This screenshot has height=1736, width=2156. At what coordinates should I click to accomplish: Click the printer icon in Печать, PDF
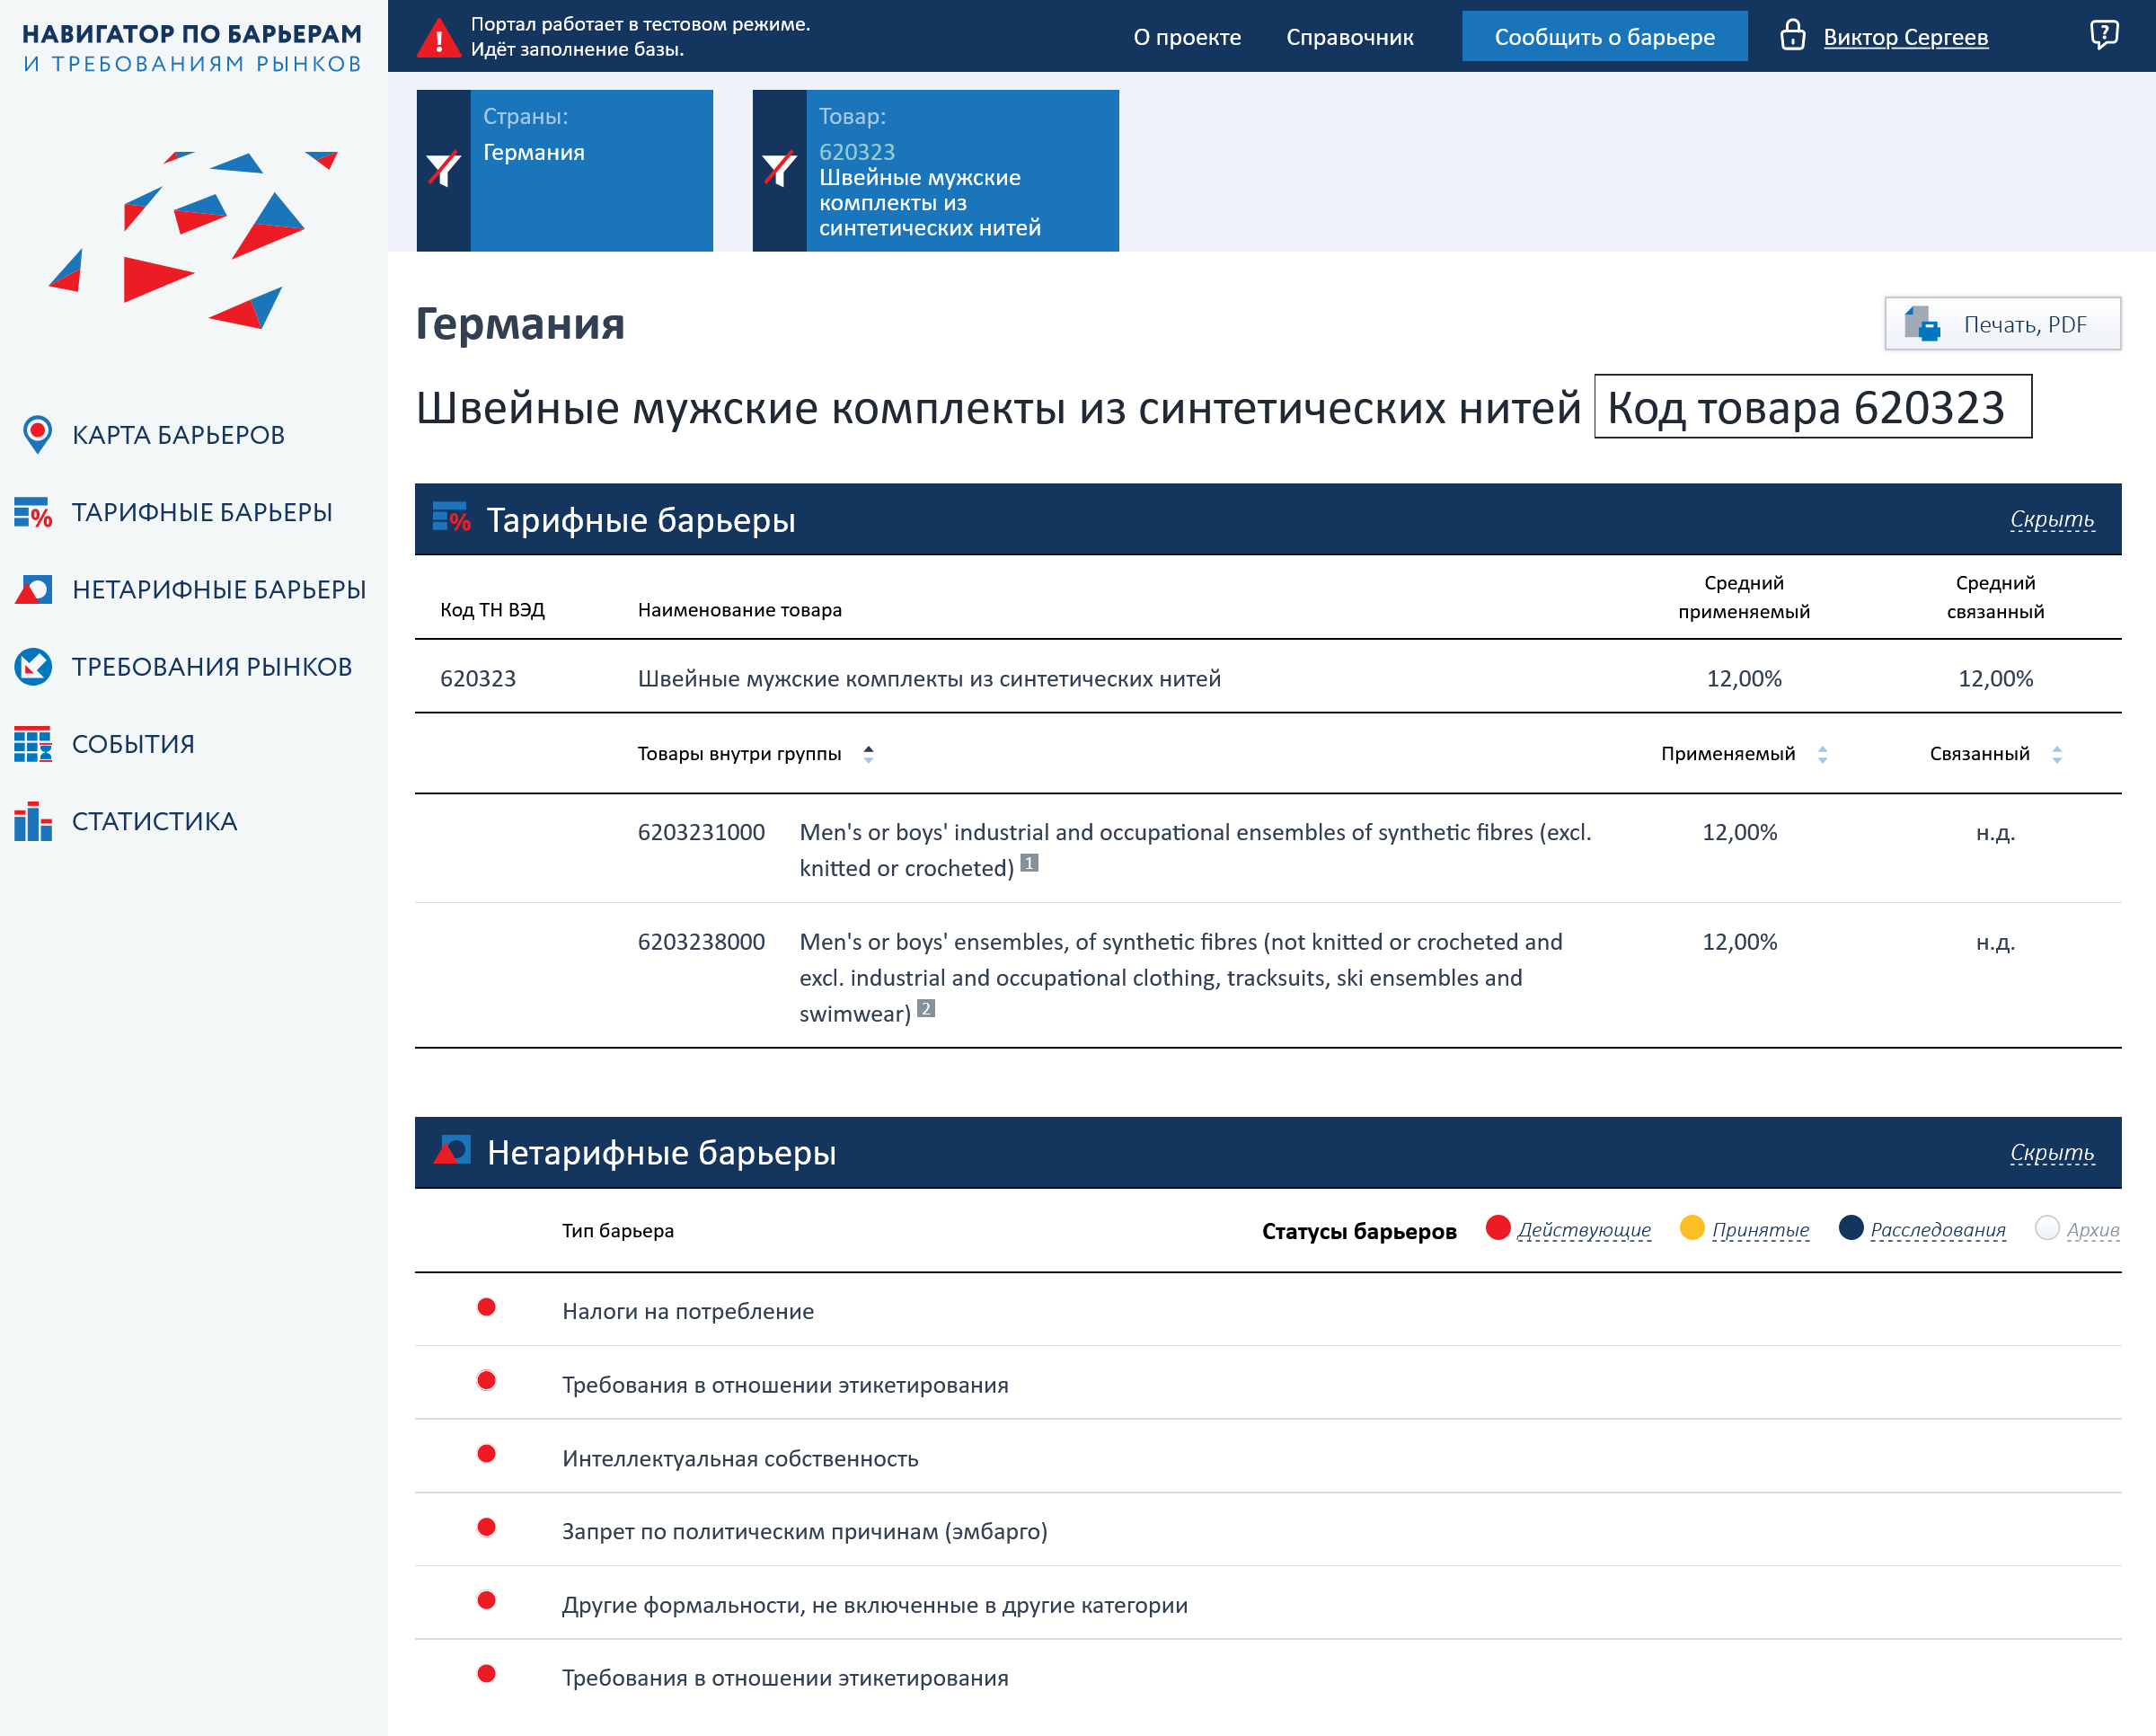coord(1922,324)
